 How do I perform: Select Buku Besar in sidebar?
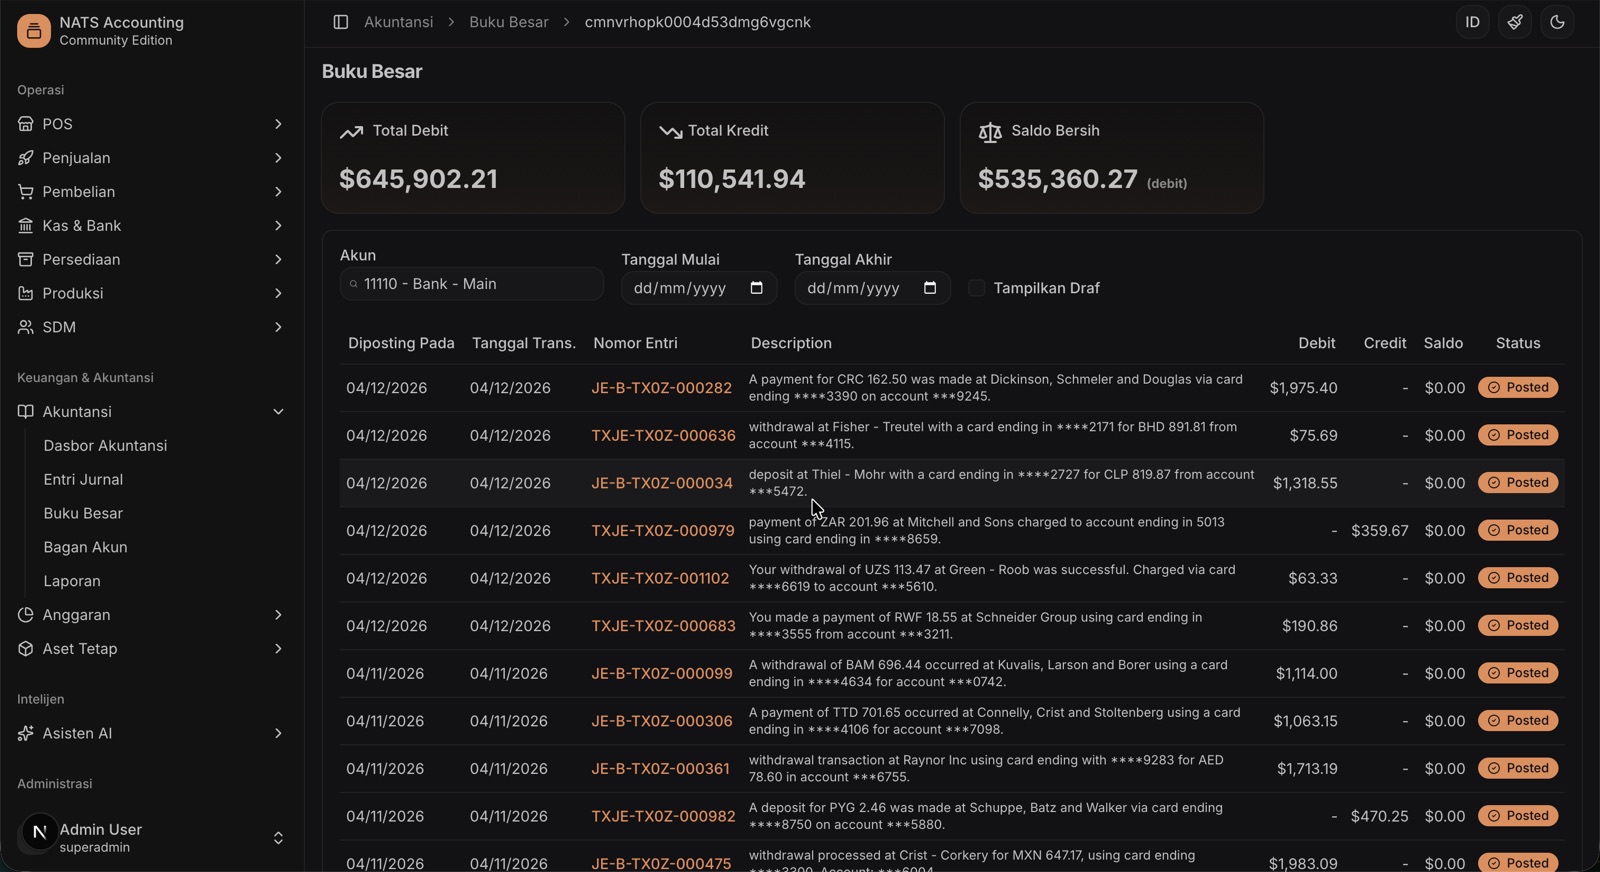click(83, 514)
